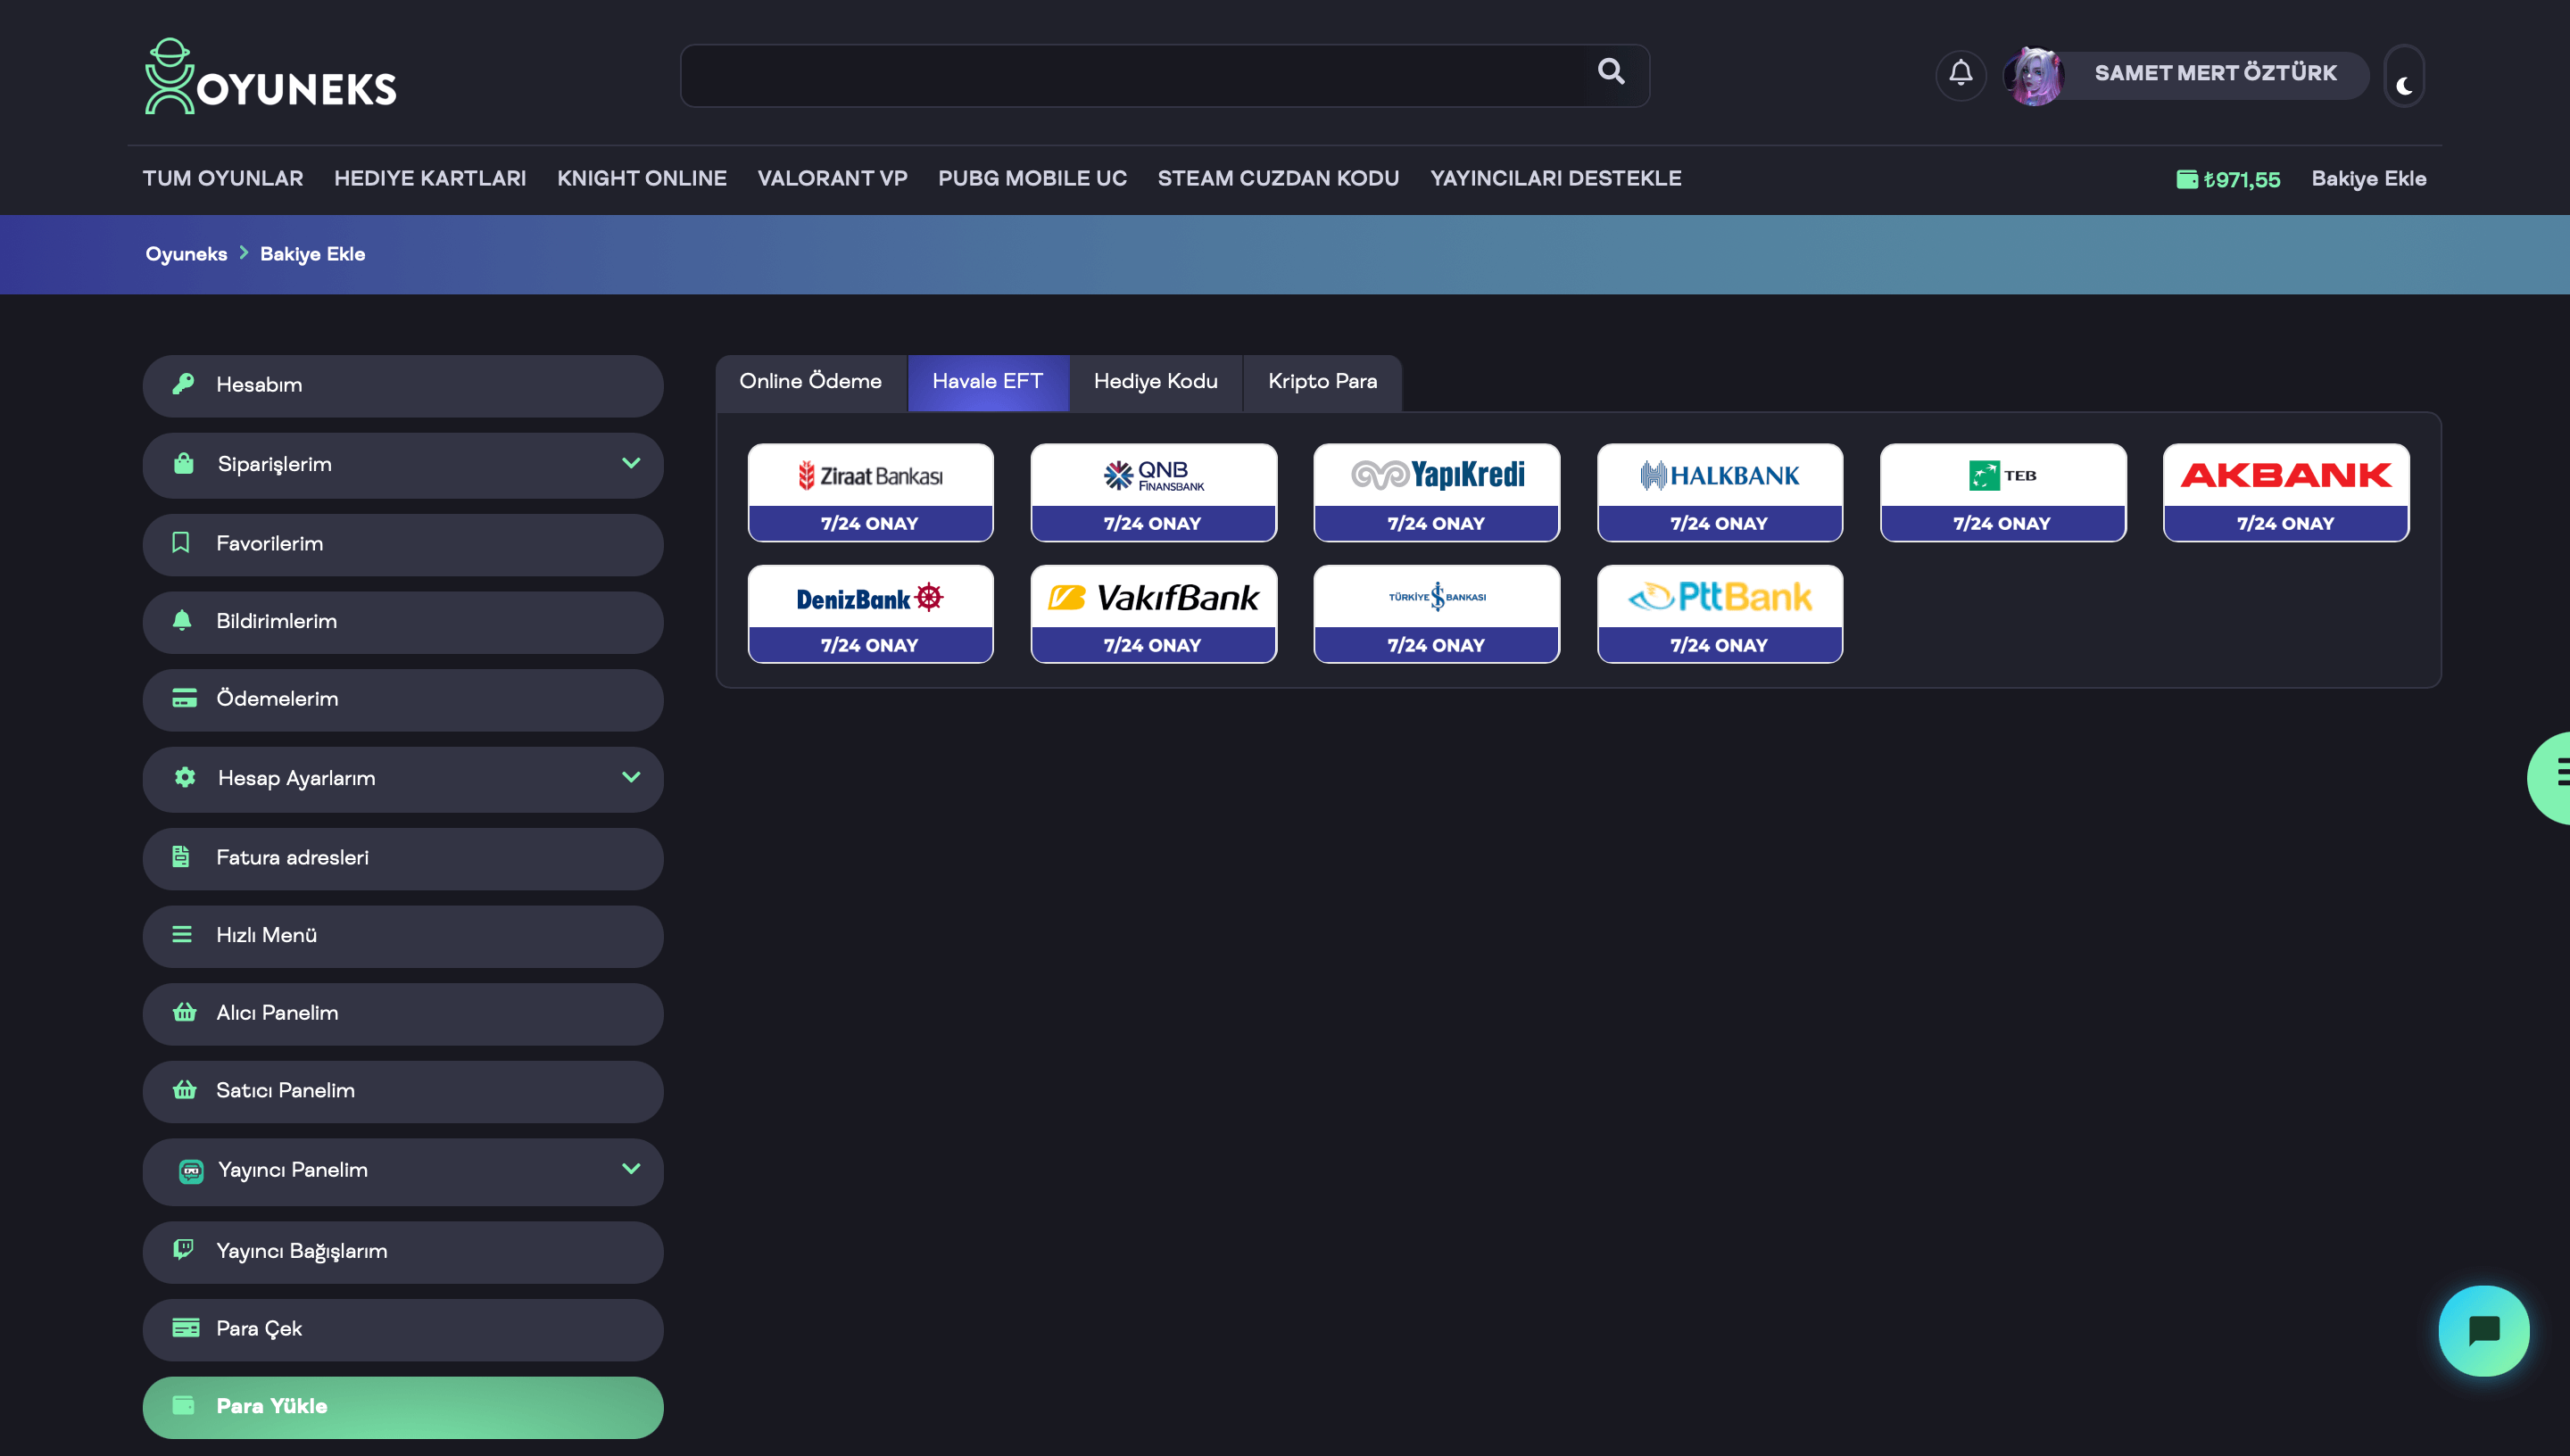Image resolution: width=2570 pixels, height=1456 pixels.
Task: Select DenizBank bank card
Action: click(x=870, y=614)
